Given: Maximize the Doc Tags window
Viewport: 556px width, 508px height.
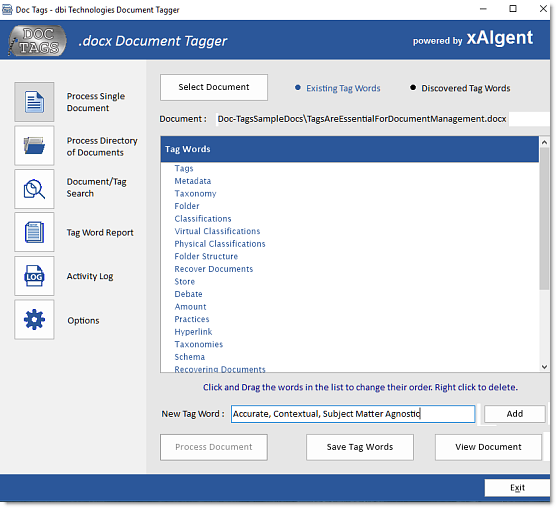Looking at the screenshot, I should (x=513, y=9).
